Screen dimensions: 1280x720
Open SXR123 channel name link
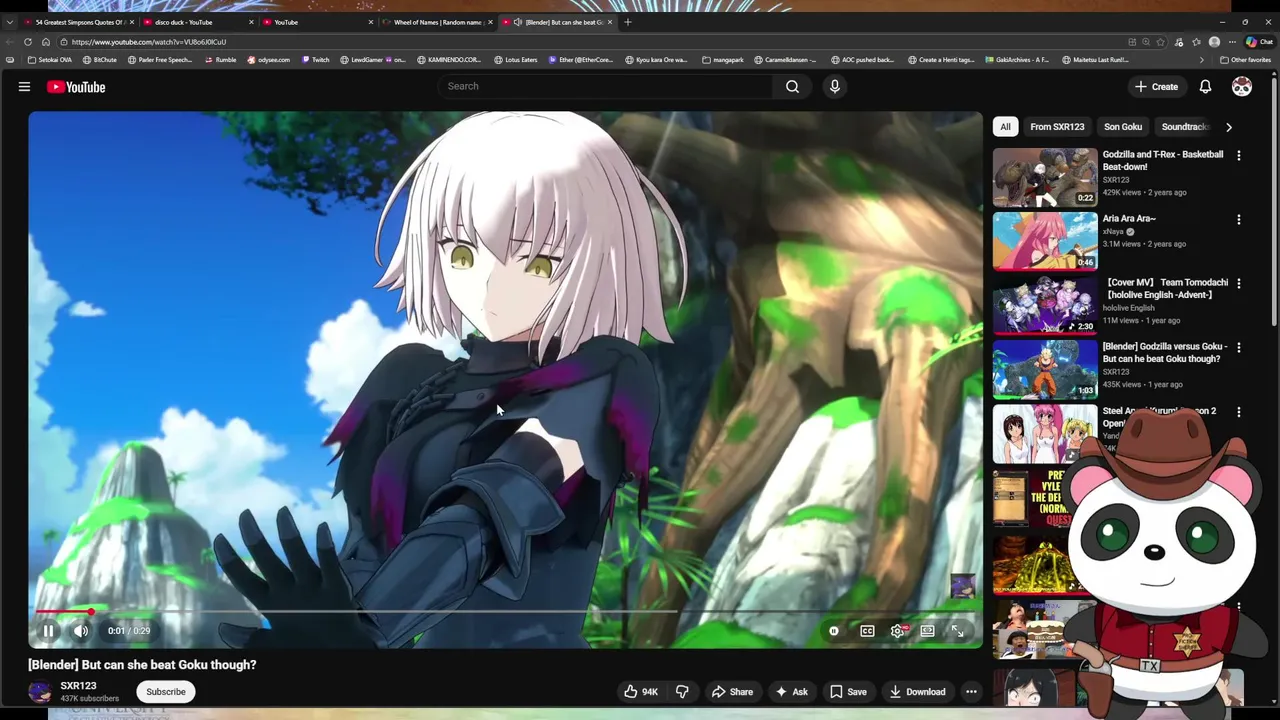pyautogui.click(x=78, y=686)
